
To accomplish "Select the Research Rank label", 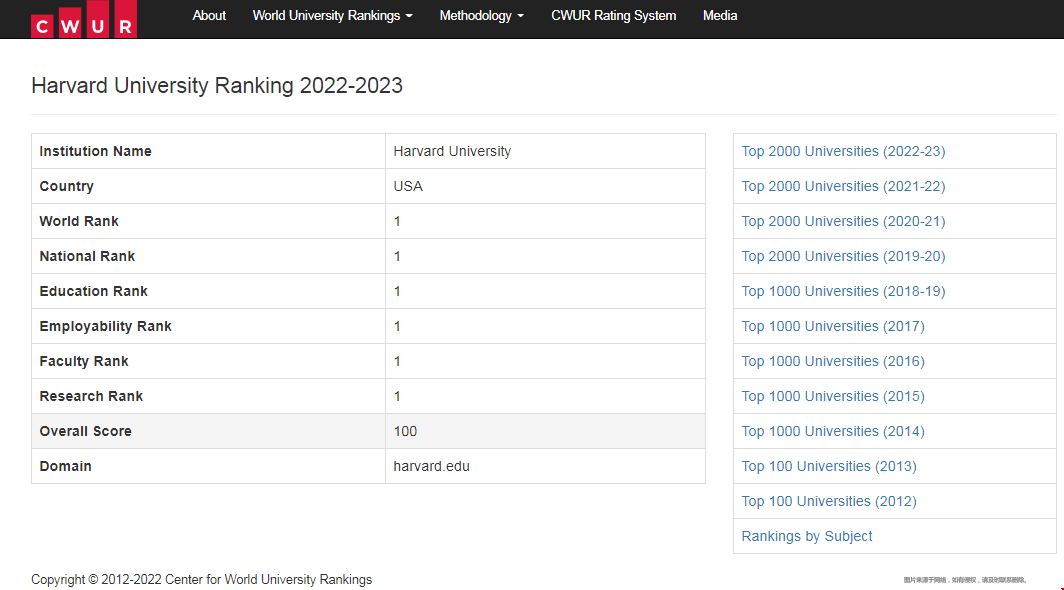I will pyautogui.click(x=91, y=397).
